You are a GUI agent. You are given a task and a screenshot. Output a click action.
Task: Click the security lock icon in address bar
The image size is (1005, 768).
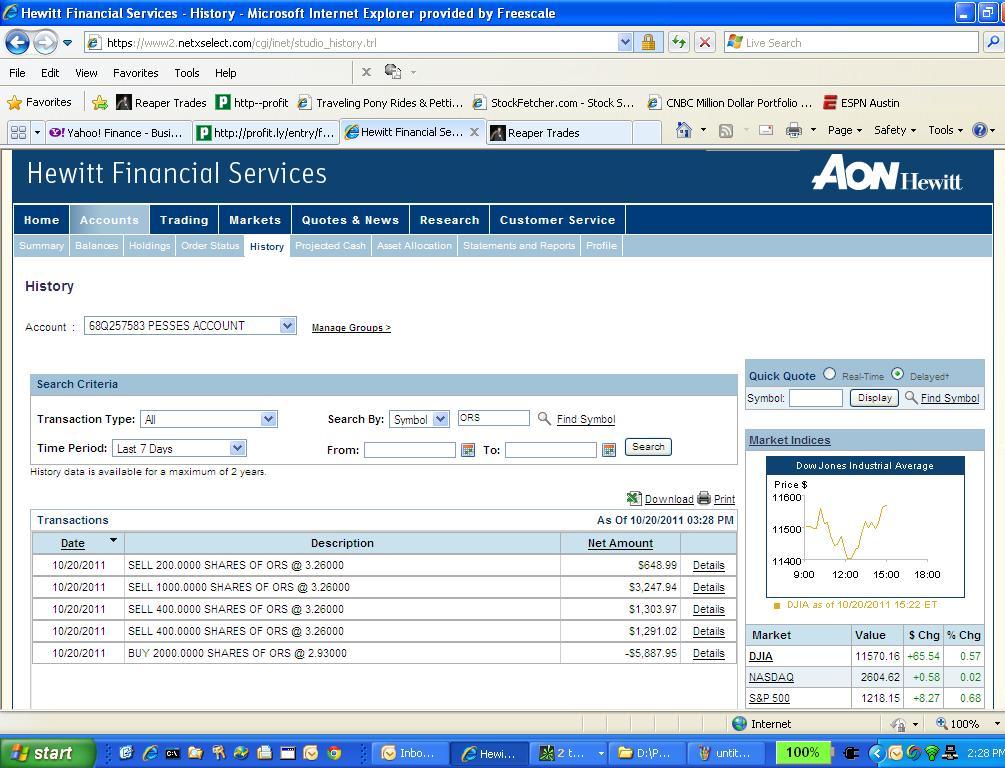click(649, 43)
